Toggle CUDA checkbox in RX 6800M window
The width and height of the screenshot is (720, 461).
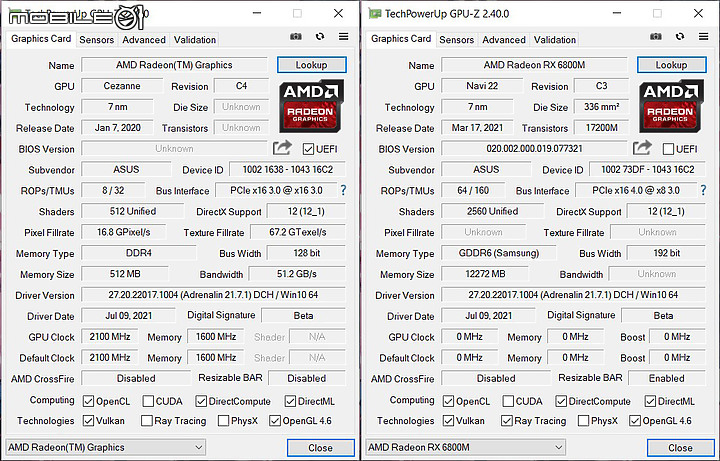(x=508, y=401)
